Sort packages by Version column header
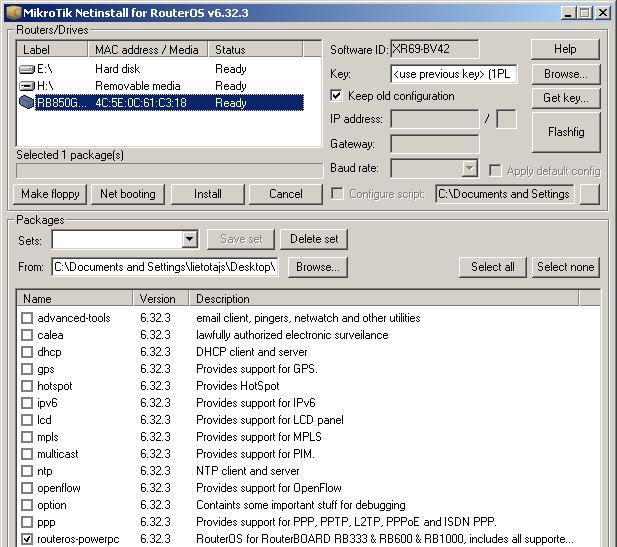Screen dimensions: 617x547 click(x=161, y=299)
